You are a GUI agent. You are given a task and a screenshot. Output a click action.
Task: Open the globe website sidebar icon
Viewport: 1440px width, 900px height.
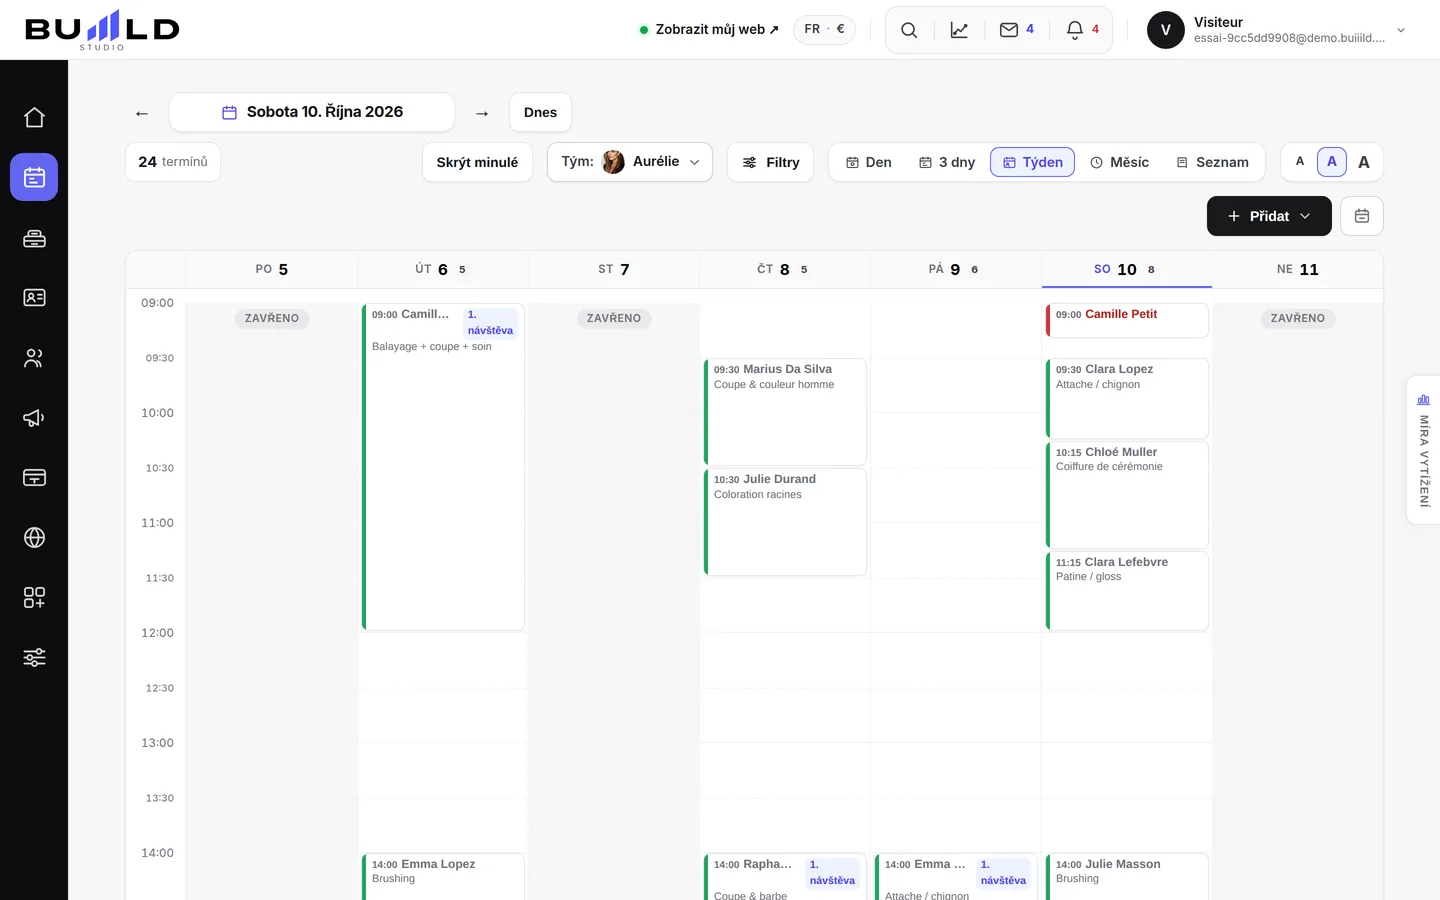34,538
